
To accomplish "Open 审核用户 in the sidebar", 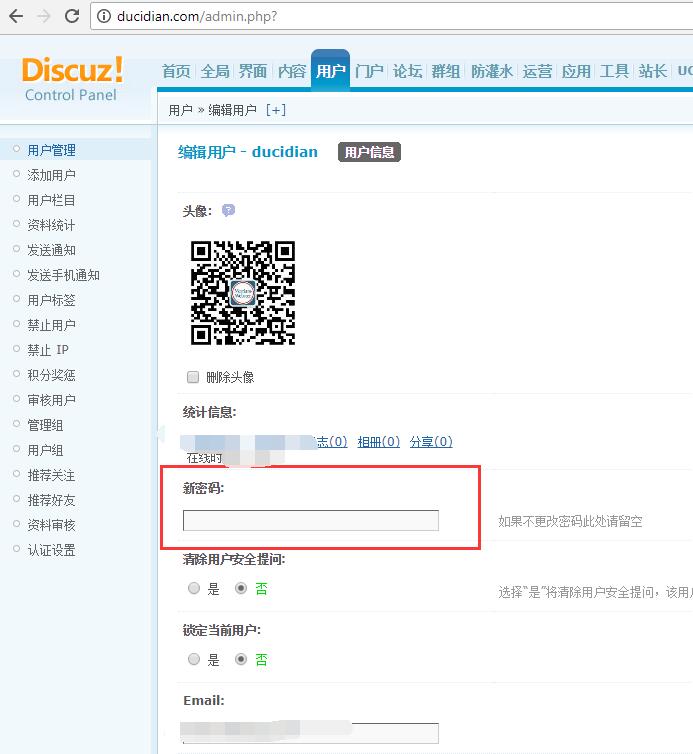I will point(51,400).
